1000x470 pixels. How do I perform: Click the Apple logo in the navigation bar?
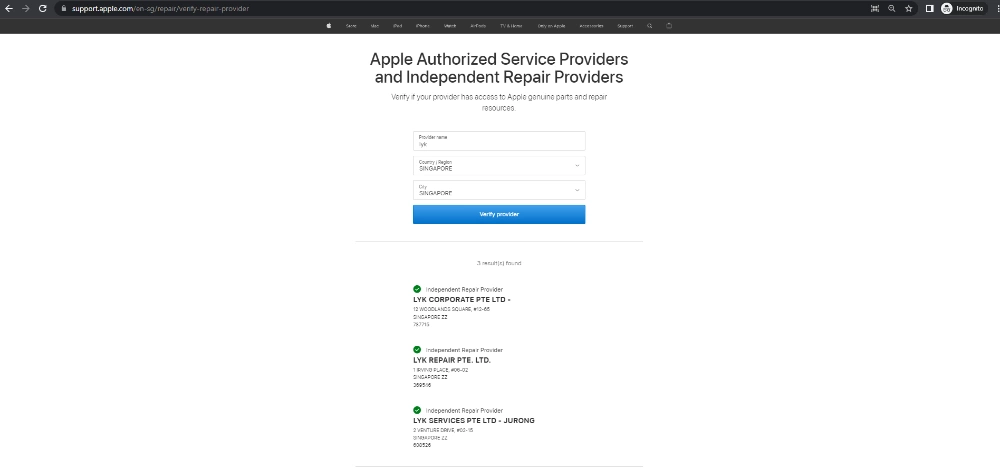(328, 26)
